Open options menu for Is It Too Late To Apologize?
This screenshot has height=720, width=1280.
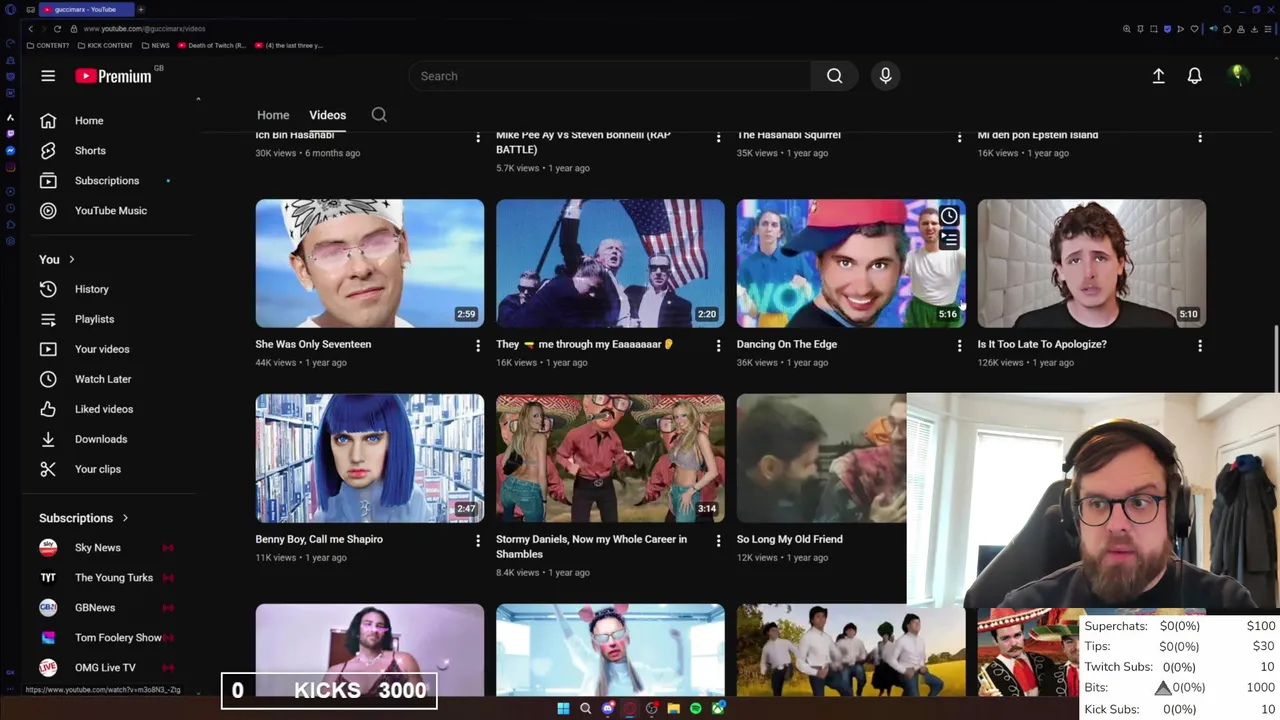click(1200, 346)
